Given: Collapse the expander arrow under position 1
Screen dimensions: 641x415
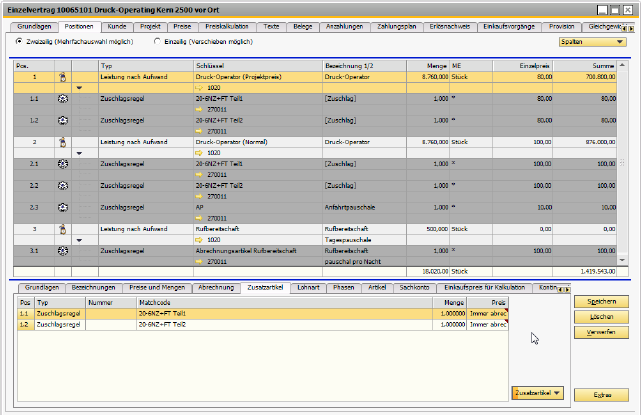Looking at the screenshot, I should pos(79,88).
